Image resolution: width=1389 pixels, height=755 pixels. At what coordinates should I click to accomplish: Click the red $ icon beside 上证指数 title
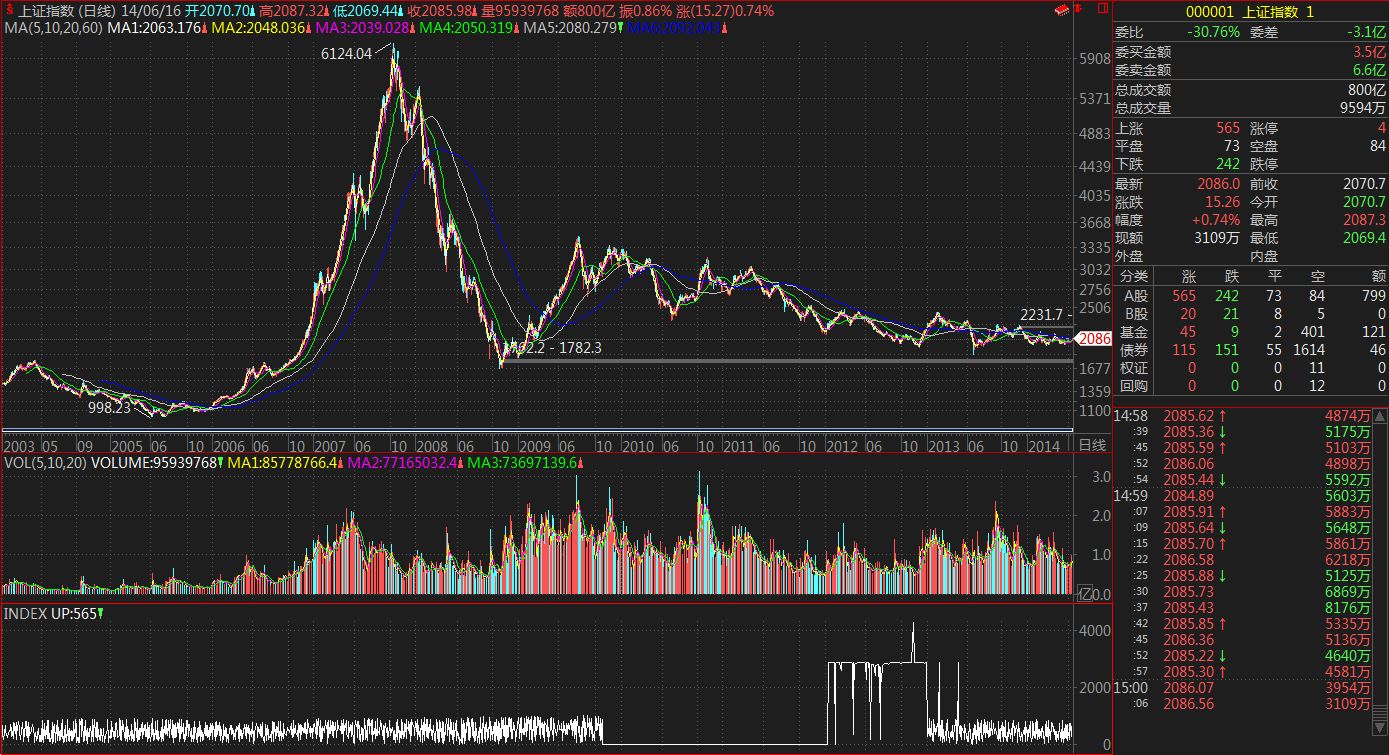click(9, 10)
